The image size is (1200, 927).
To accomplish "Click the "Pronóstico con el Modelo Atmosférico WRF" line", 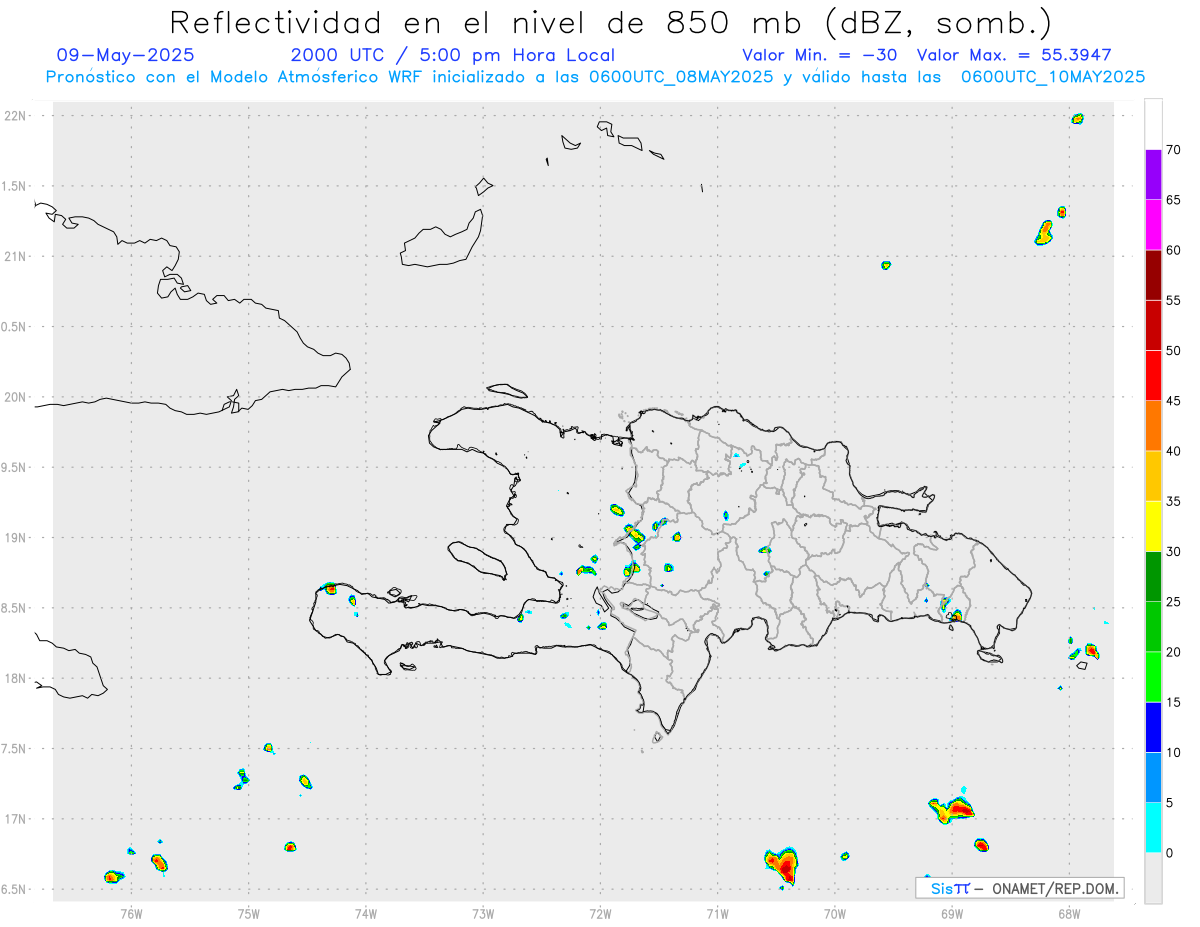I will point(595,76).
